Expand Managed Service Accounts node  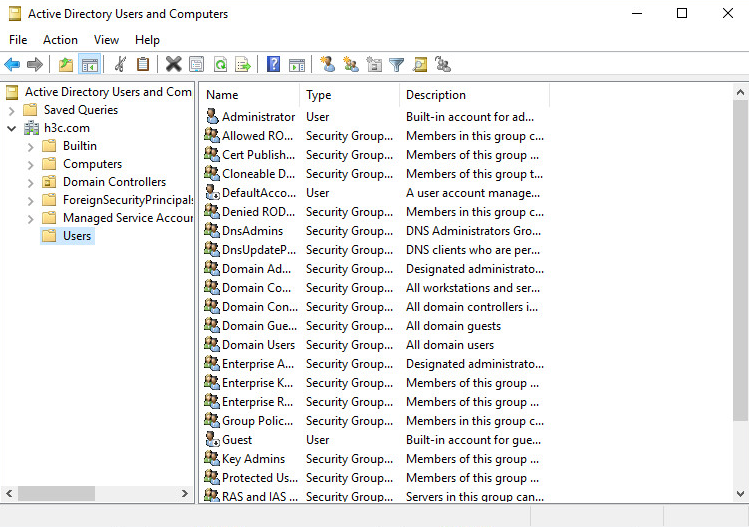[x=31, y=219]
